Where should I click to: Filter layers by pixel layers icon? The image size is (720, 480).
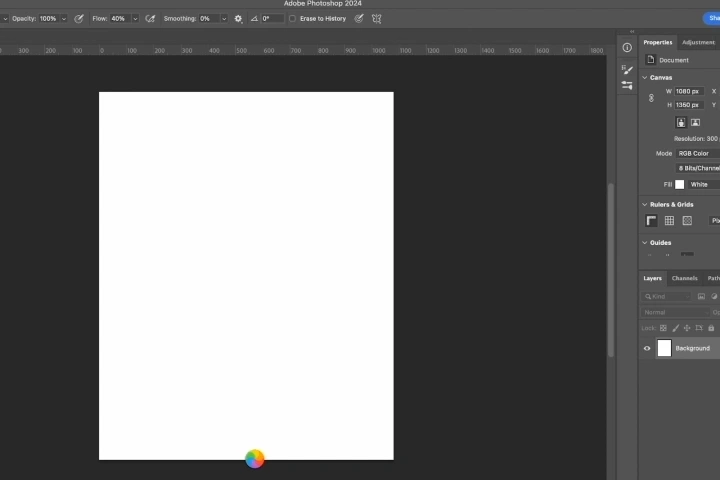point(701,297)
